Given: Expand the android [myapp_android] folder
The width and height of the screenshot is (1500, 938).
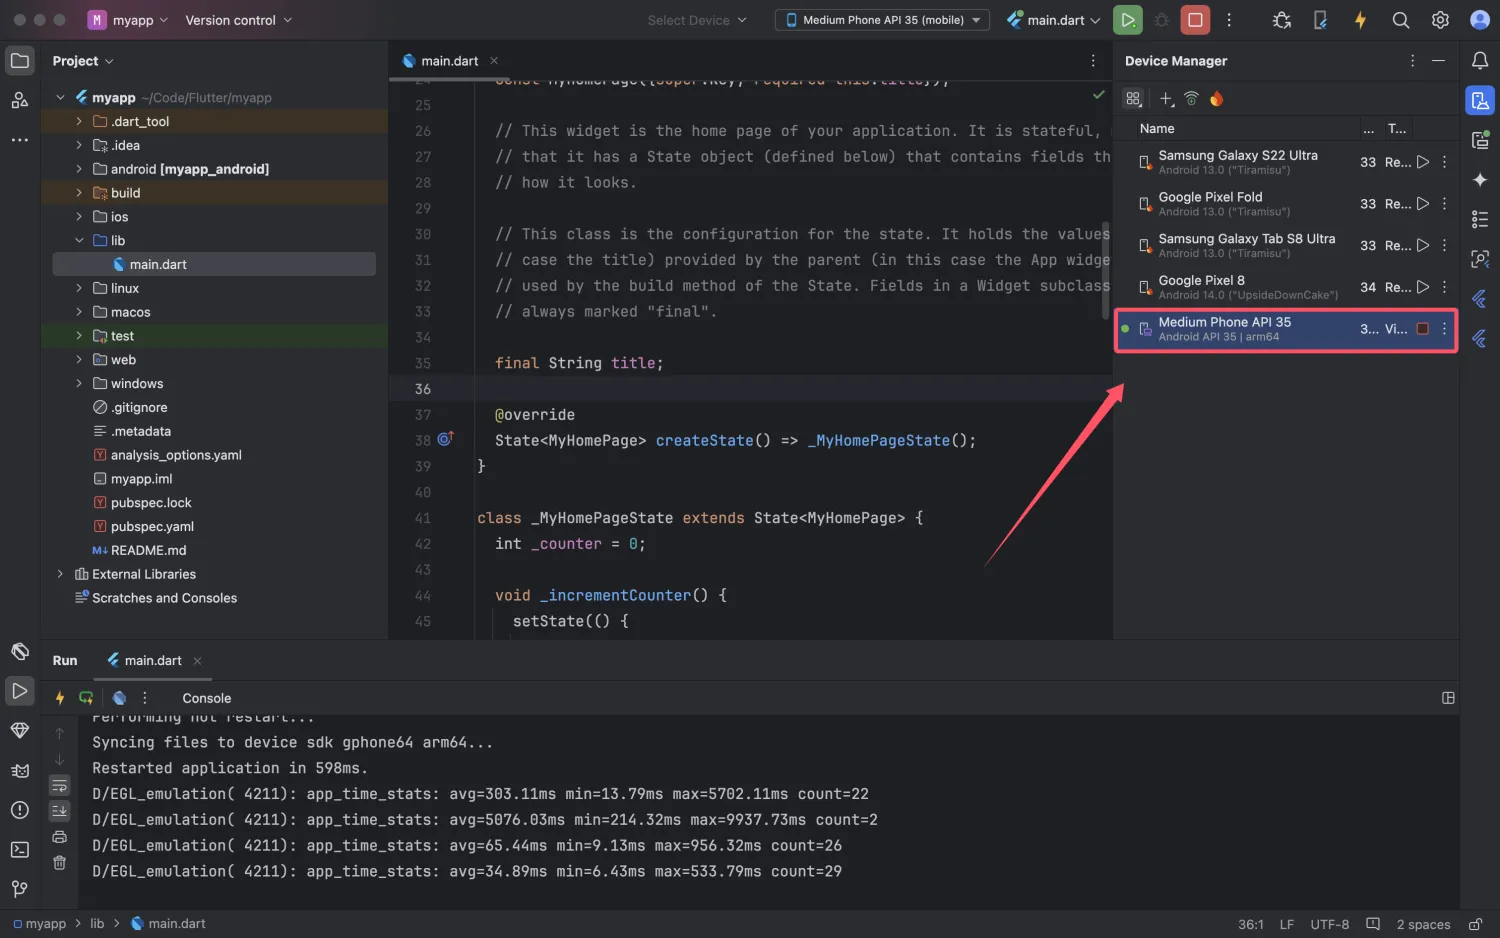Looking at the screenshot, I should (x=79, y=169).
